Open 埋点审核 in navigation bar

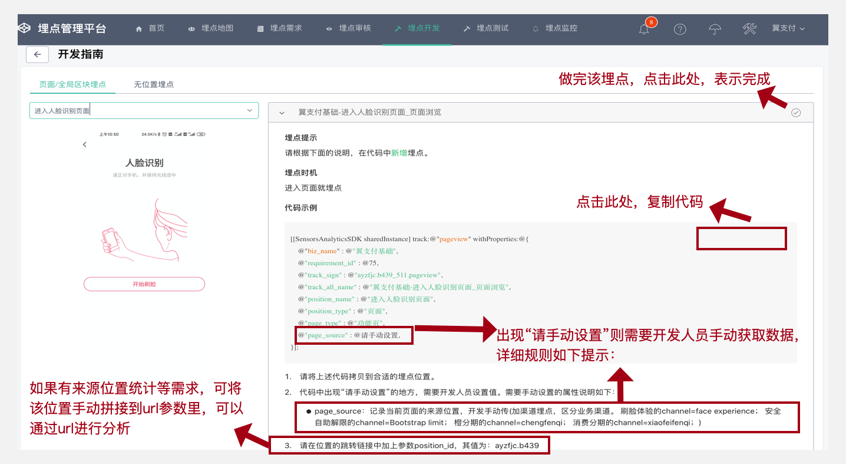pos(348,29)
